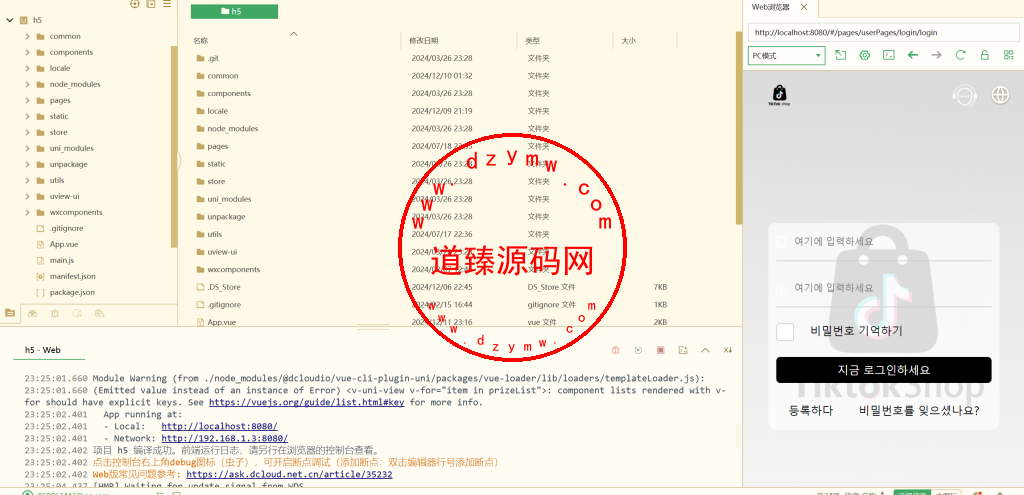Collapse the console panel chevron
1024x495 pixels.
(x=705, y=351)
